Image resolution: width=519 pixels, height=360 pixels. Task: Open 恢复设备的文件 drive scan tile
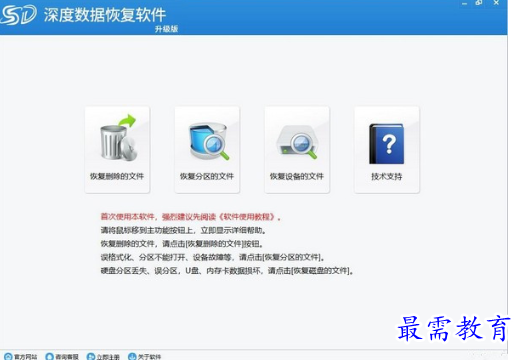297,150
